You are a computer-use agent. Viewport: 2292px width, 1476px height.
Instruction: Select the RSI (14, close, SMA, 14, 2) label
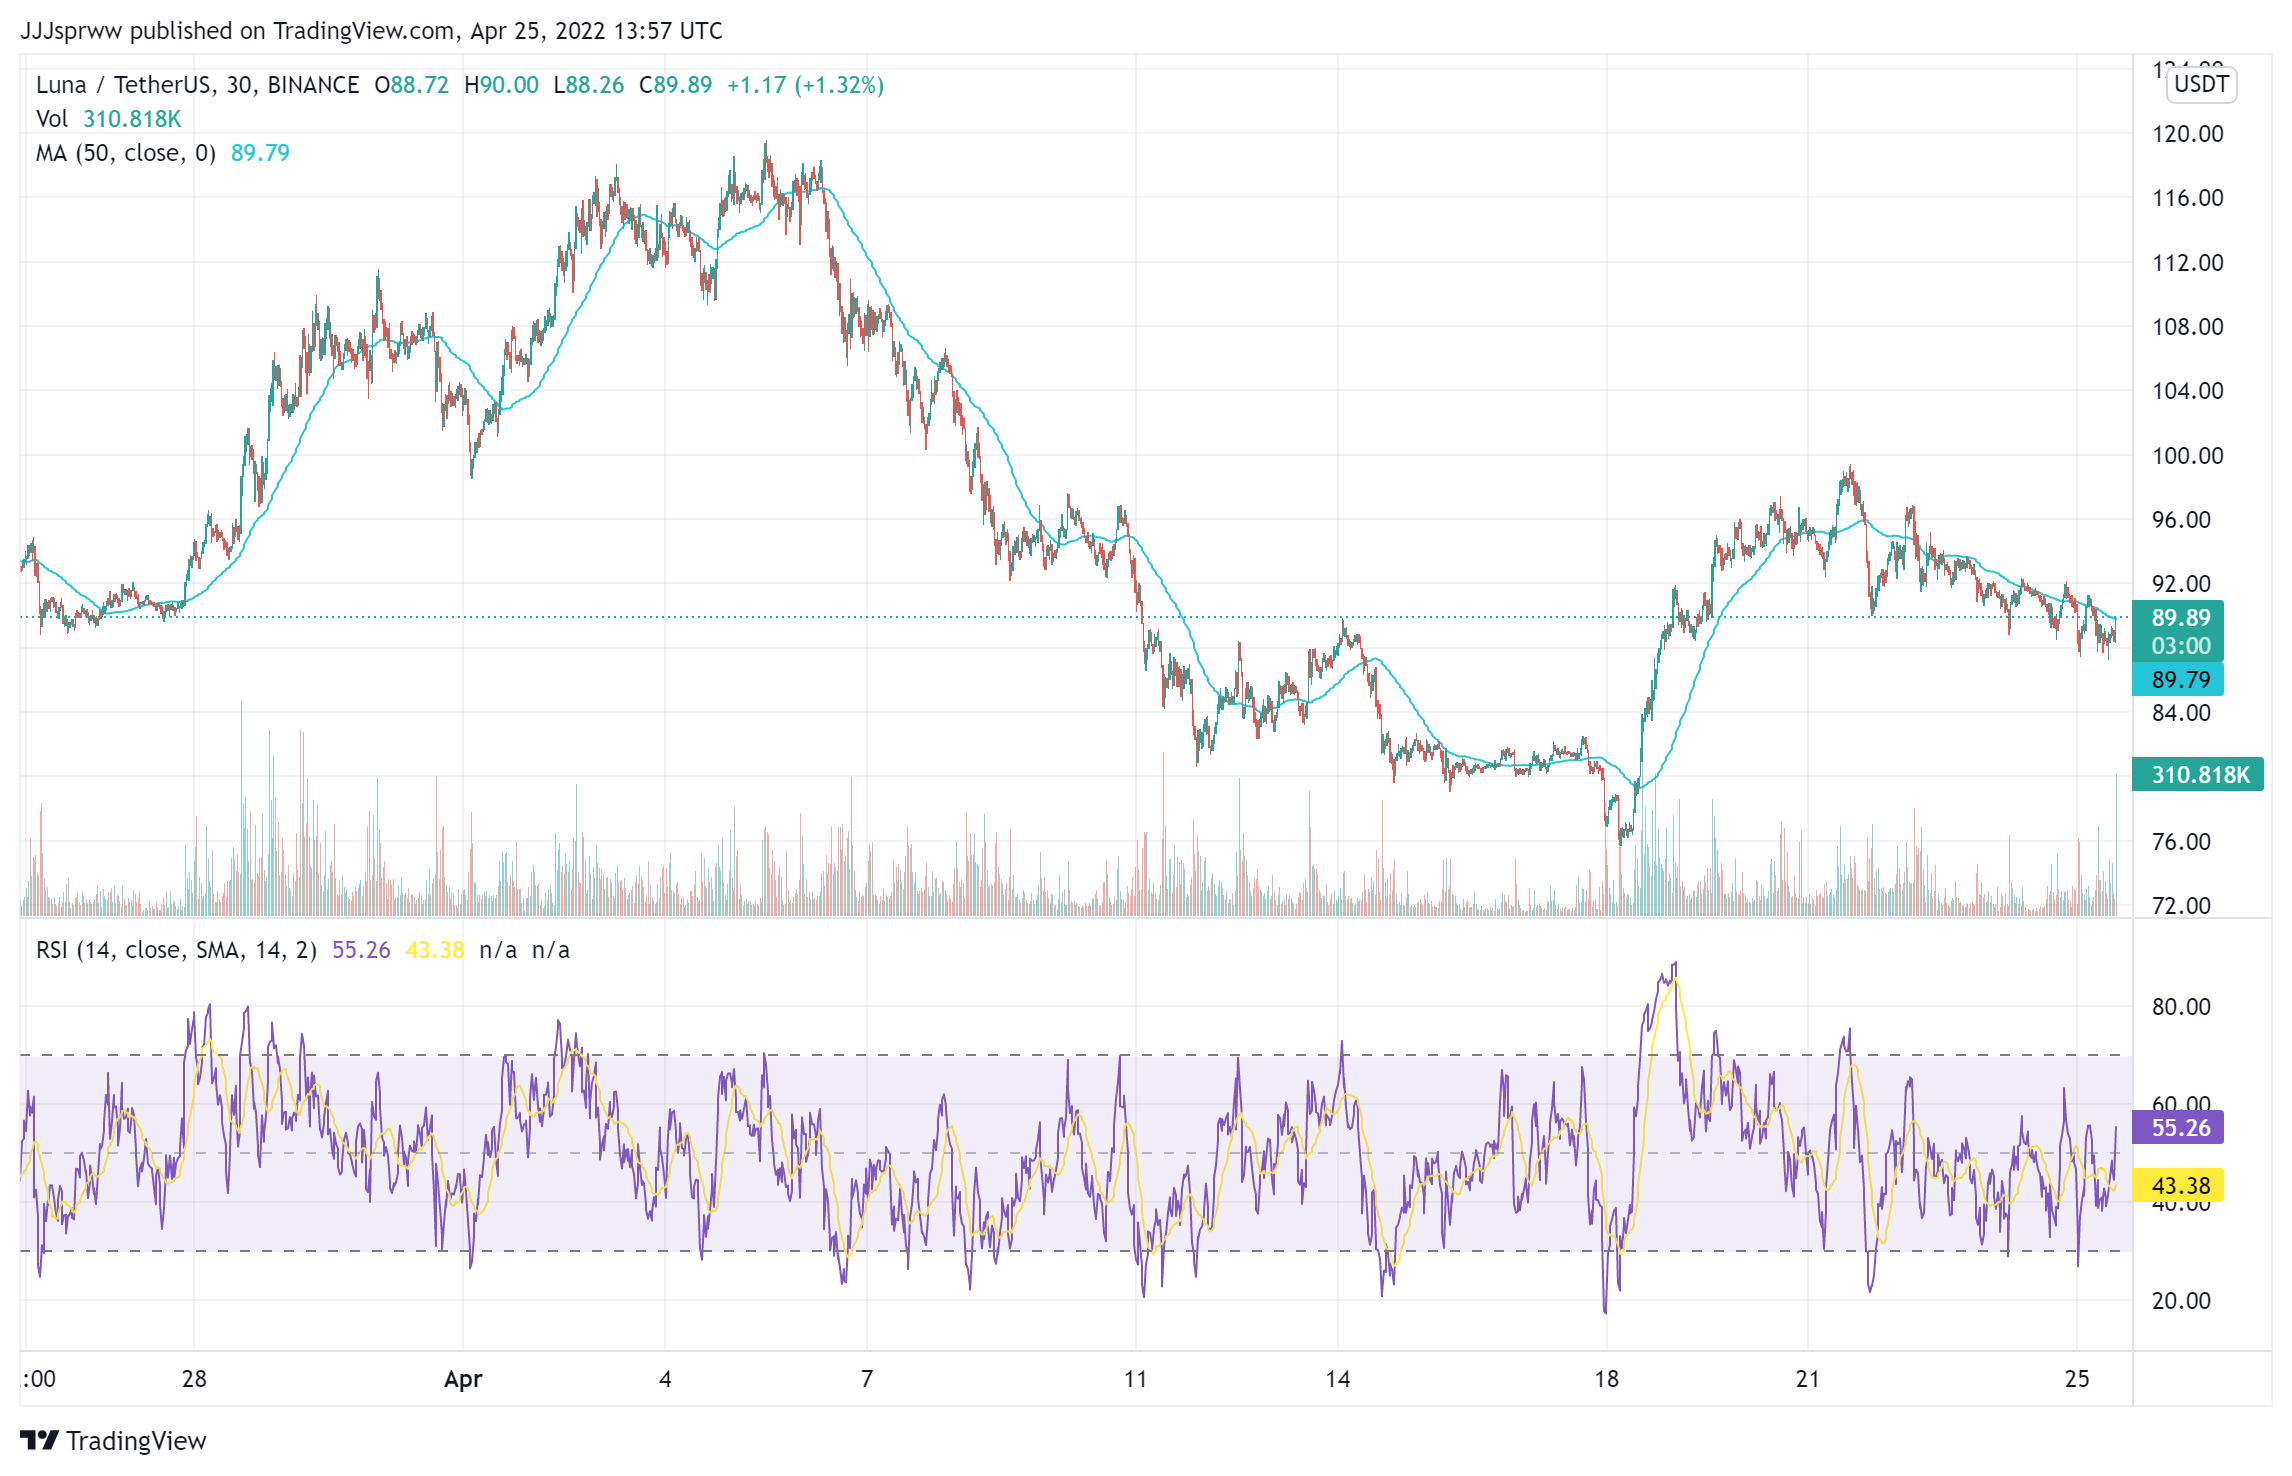coord(176,950)
